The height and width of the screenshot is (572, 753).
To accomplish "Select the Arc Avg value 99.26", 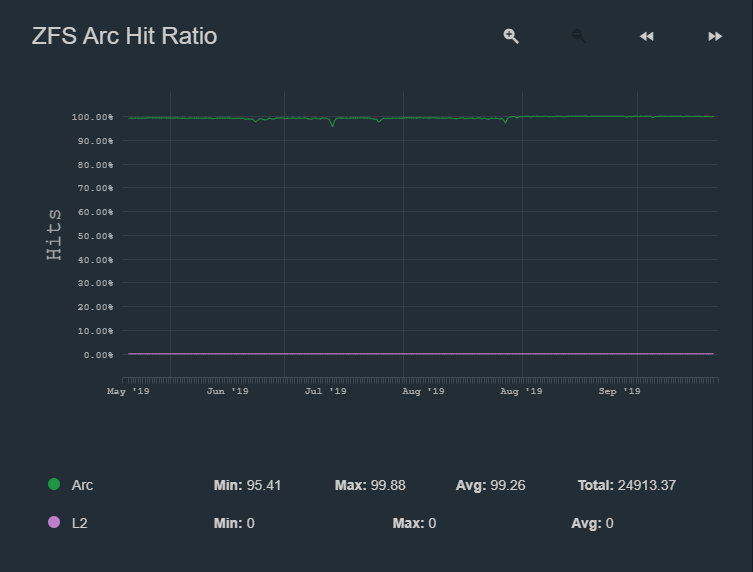I will click(x=508, y=485).
